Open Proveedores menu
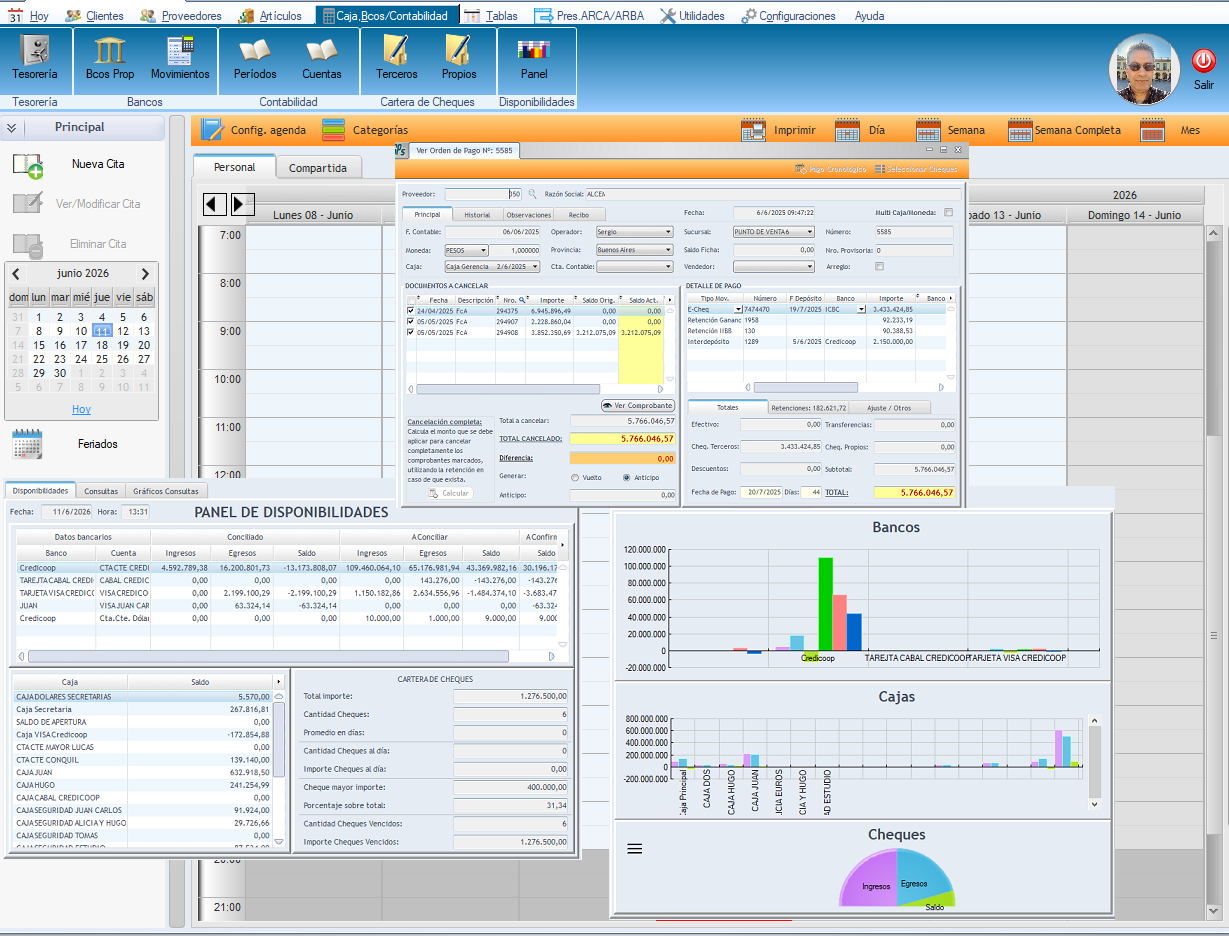The width and height of the screenshot is (1229, 936). (181, 16)
